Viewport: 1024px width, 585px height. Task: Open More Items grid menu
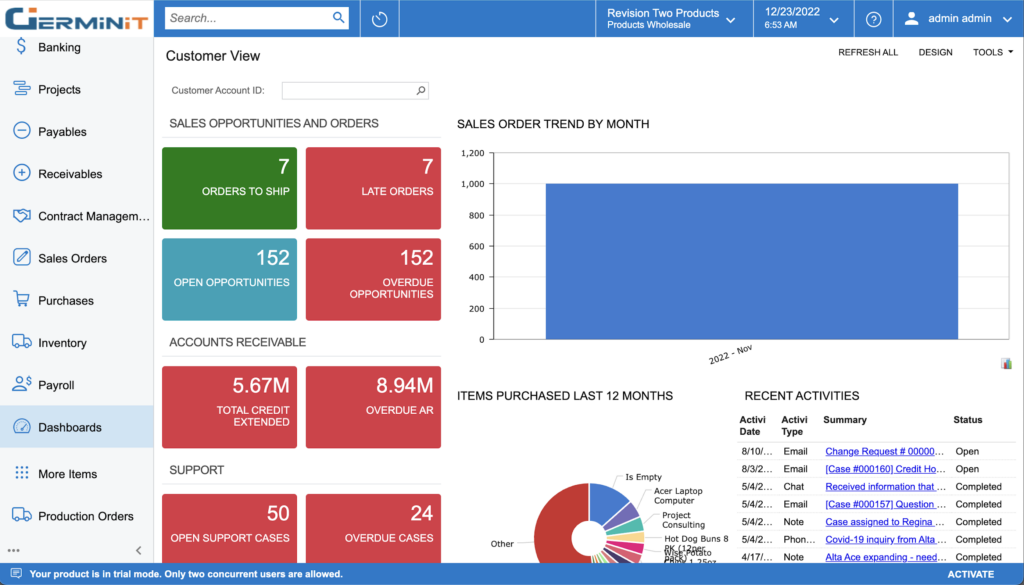click(x=67, y=474)
